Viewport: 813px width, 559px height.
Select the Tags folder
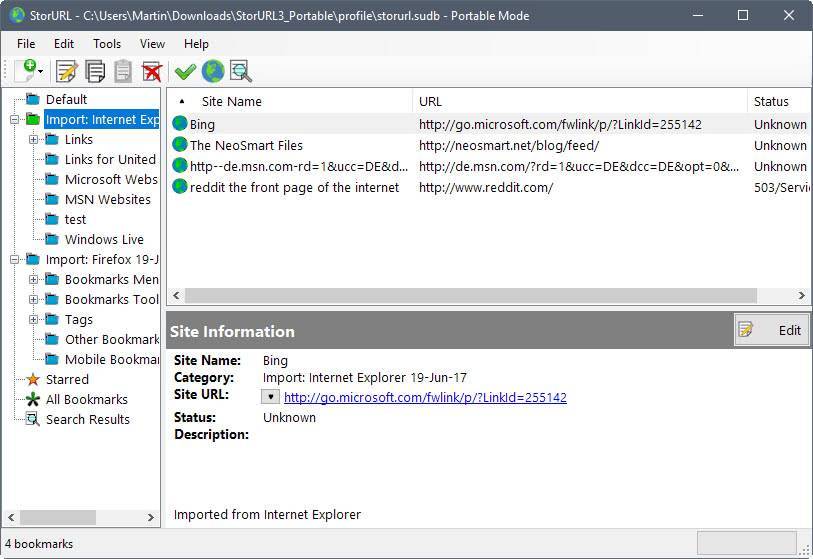(79, 319)
